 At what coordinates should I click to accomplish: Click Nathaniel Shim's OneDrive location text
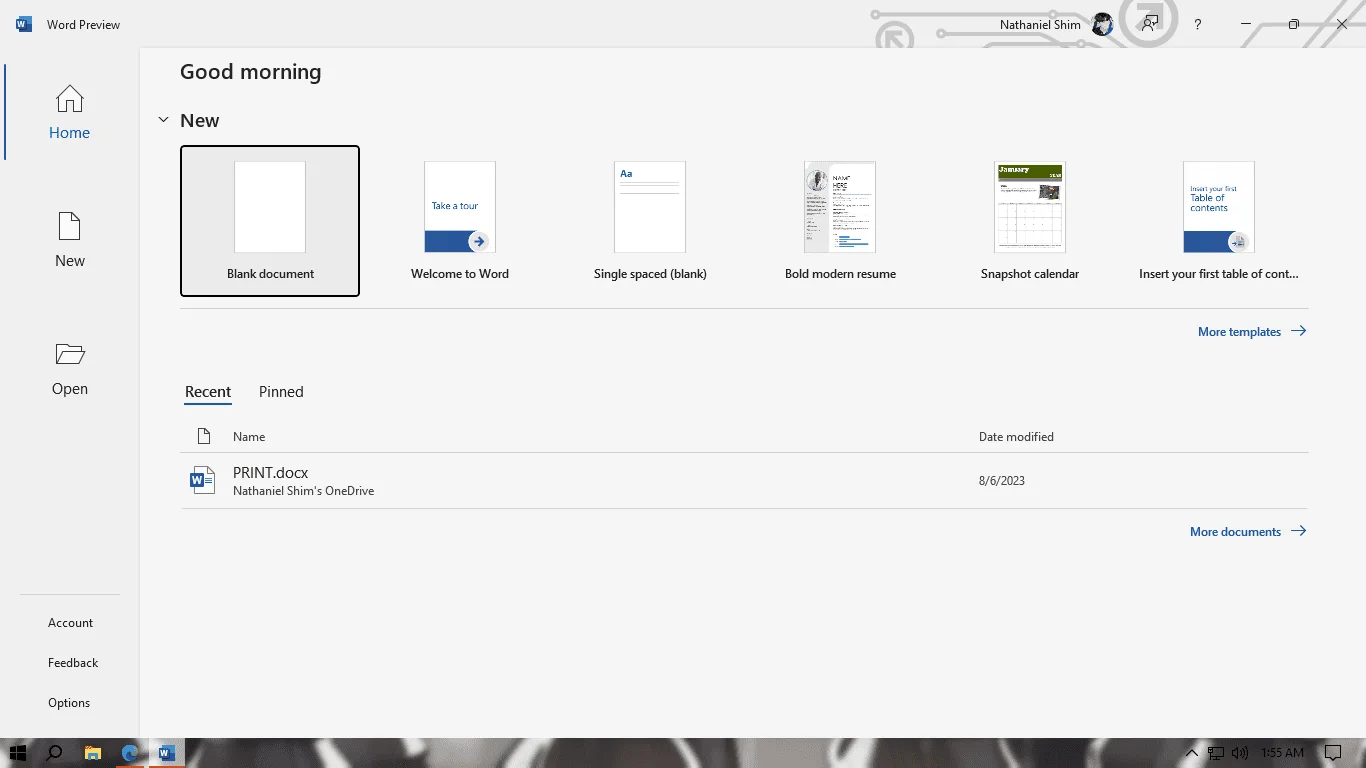[x=303, y=491]
